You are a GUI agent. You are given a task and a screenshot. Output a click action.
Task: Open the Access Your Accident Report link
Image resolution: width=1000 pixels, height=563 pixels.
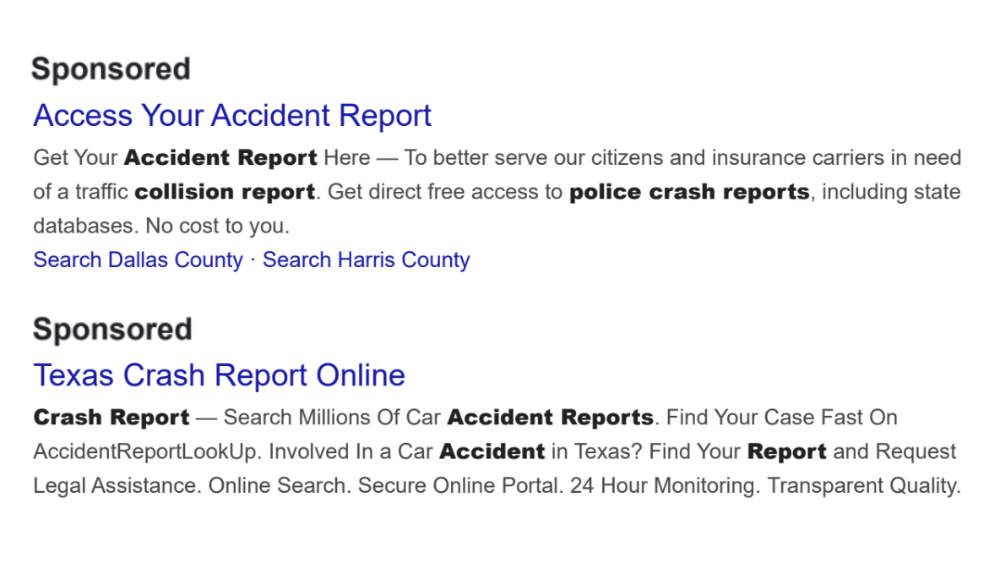pos(232,116)
